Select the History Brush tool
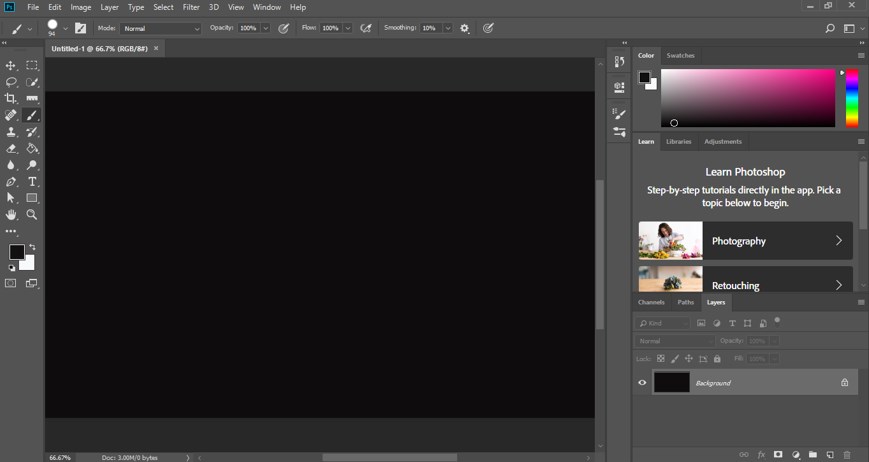Viewport: 869px width, 462px height. [x=32, y=132]
